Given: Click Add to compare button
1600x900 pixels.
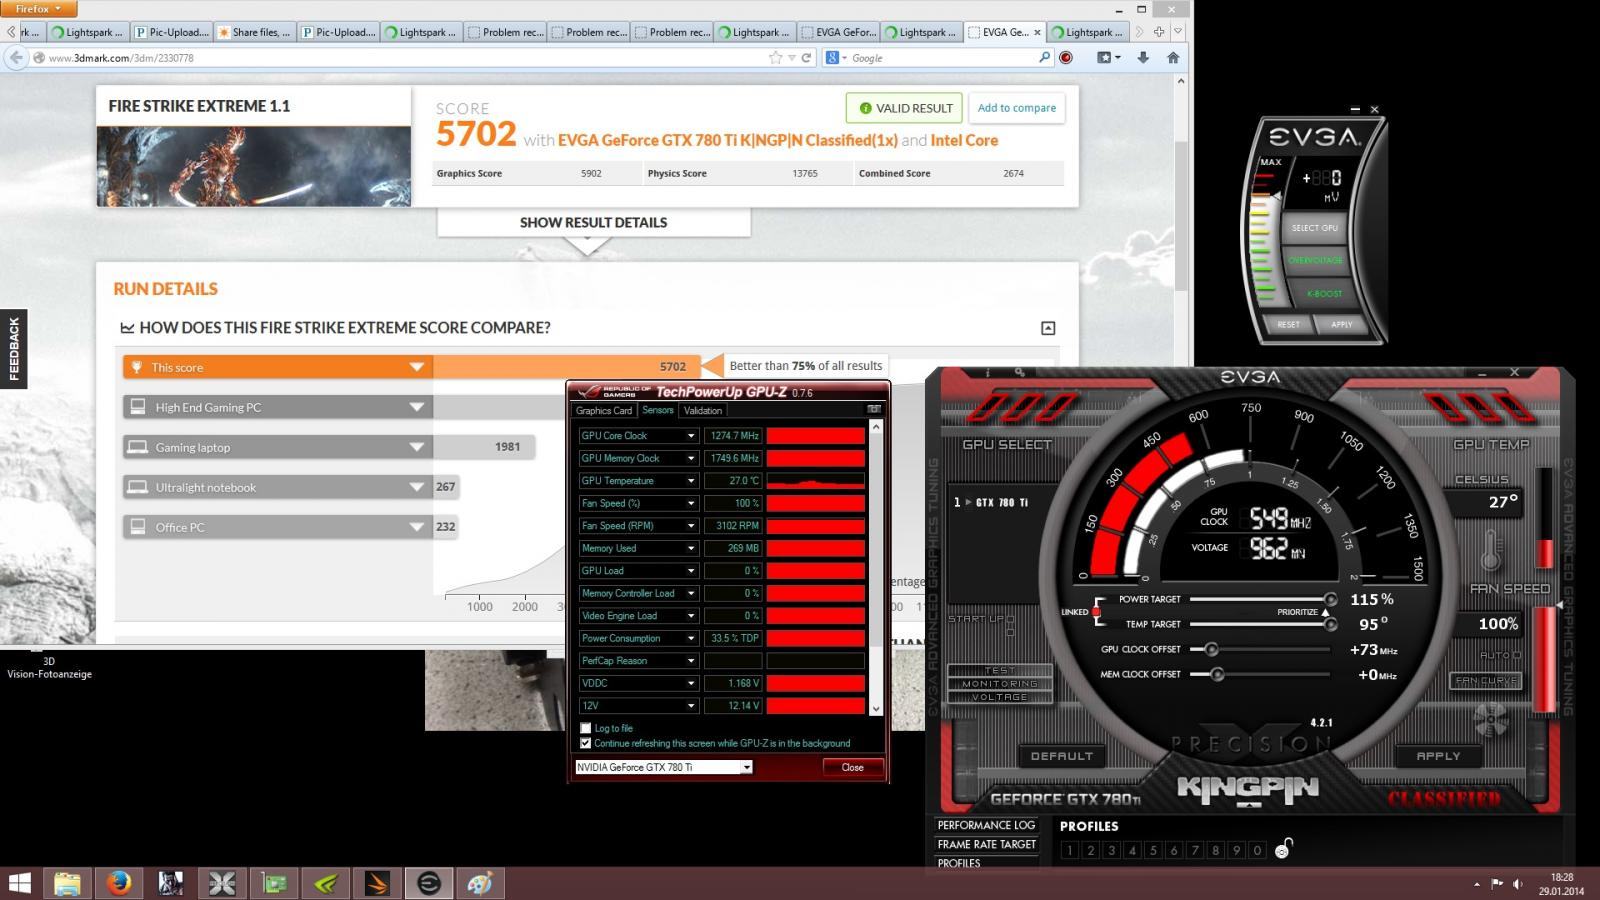Looking at the screenshot, I should pyautogui.click(x=1016, y=108).
